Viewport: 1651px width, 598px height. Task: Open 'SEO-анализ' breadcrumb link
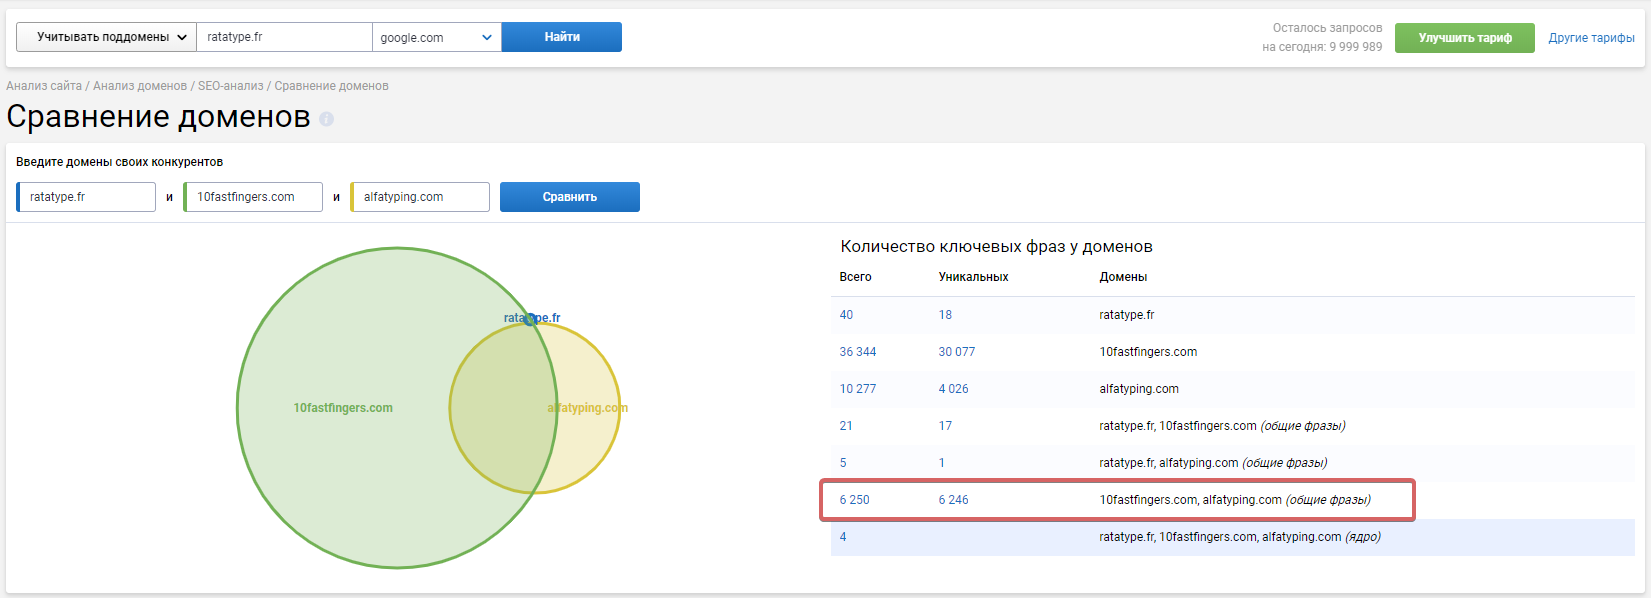(230, 86)
